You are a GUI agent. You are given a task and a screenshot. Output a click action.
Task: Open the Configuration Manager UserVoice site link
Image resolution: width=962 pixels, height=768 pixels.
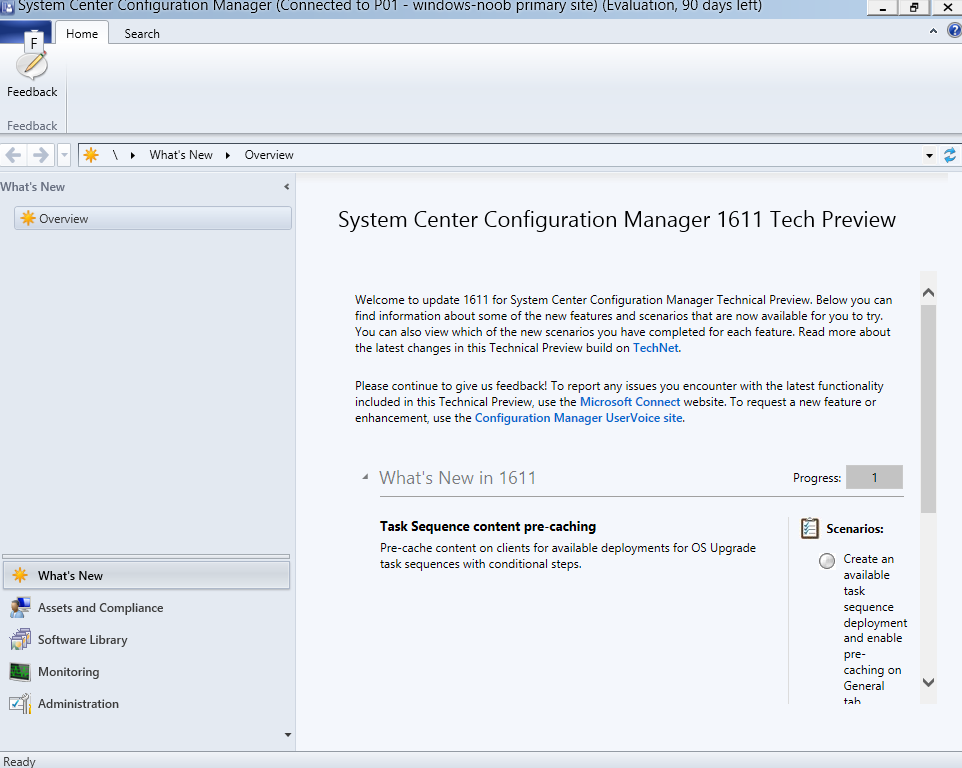[579, 418]
